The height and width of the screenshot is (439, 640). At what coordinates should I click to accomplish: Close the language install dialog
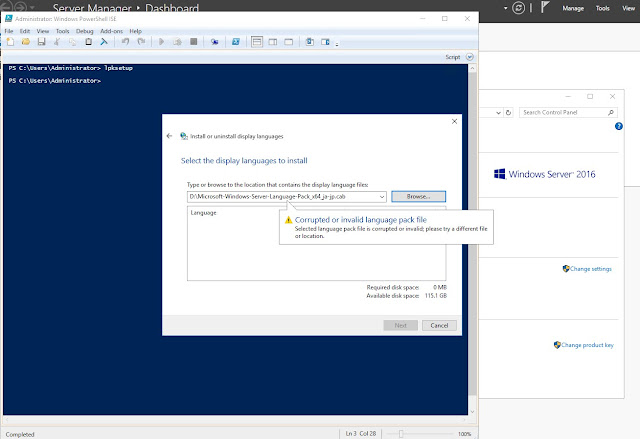[x=454, y=122]
